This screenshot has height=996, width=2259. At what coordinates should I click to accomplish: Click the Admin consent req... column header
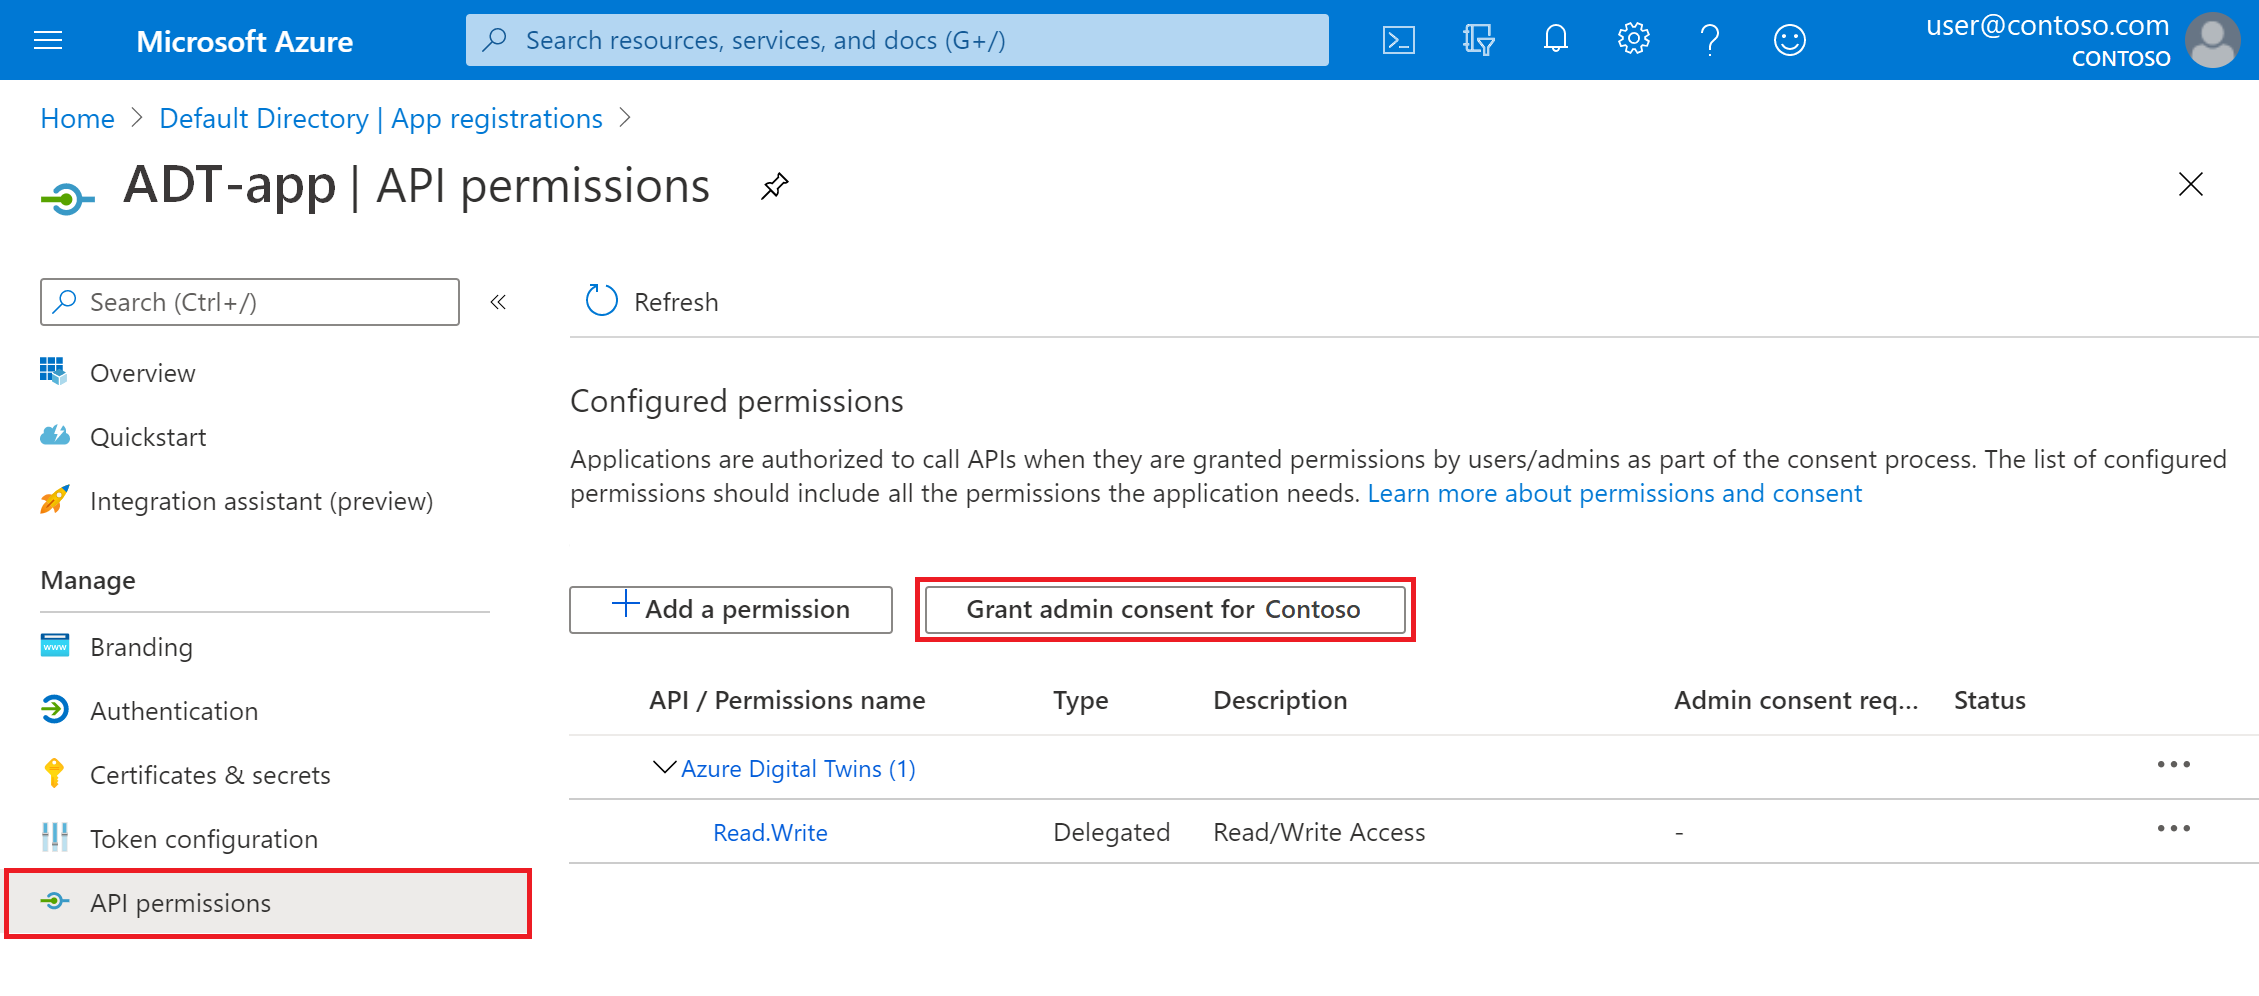pyautogui.click(x=1796, y=700)
